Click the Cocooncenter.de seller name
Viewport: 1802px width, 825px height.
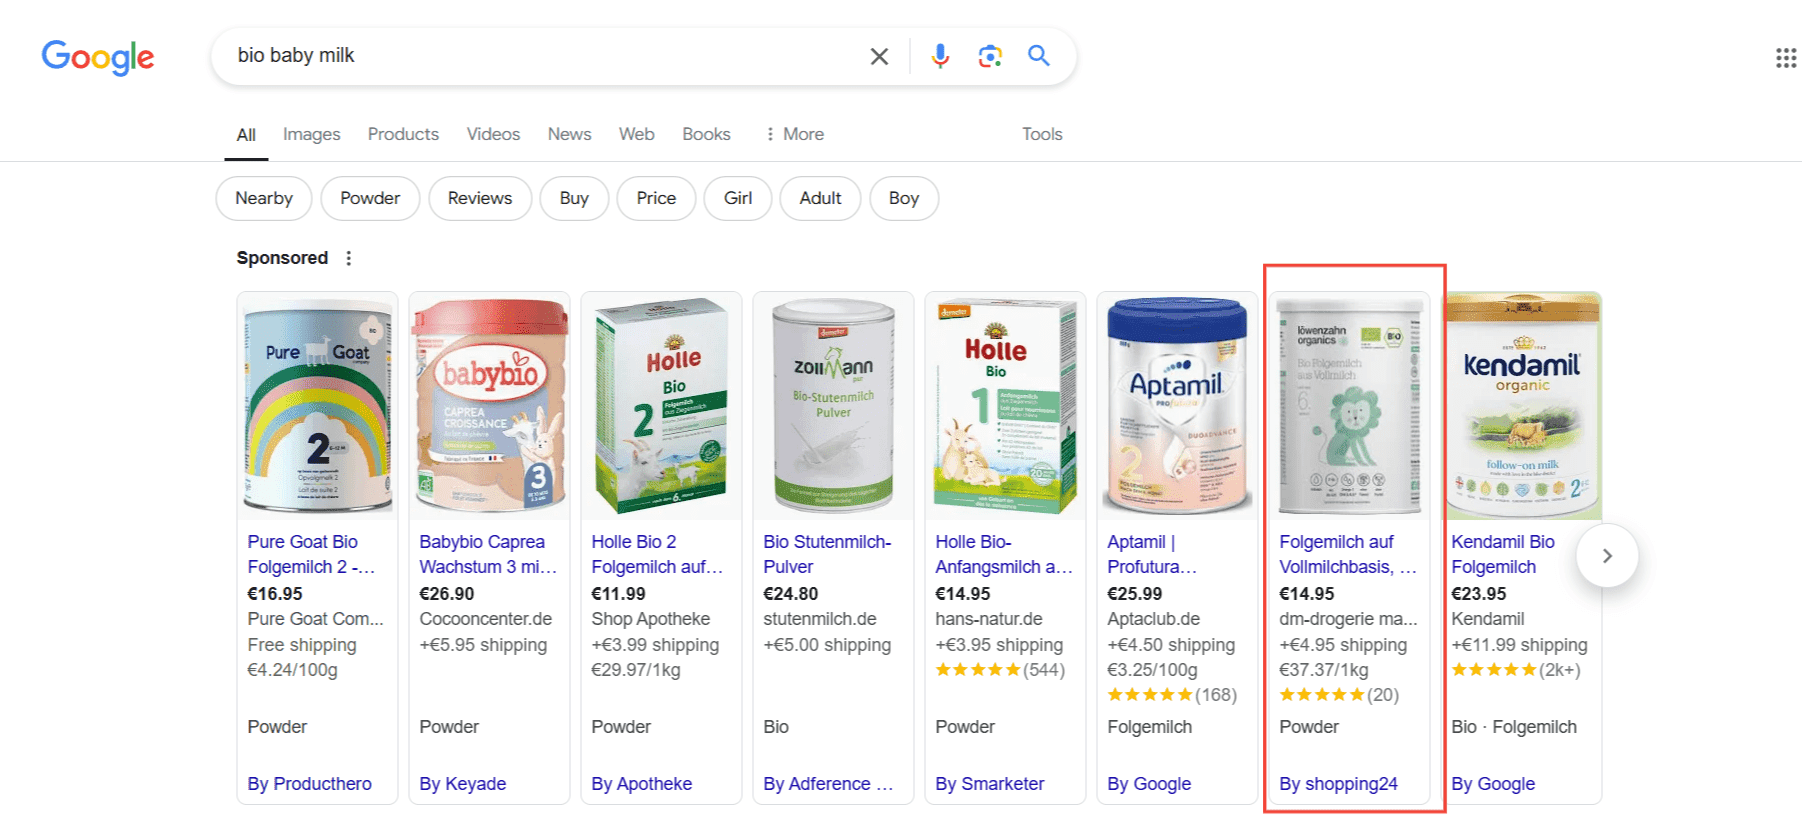point(485,619)
